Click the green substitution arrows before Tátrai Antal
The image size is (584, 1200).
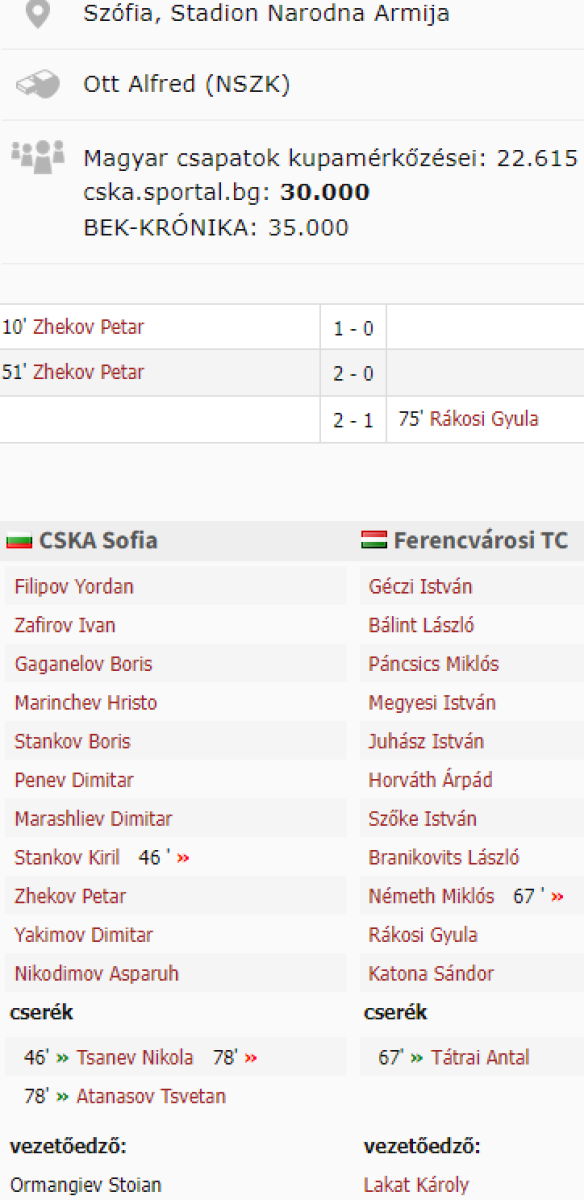click(417, 1058)
